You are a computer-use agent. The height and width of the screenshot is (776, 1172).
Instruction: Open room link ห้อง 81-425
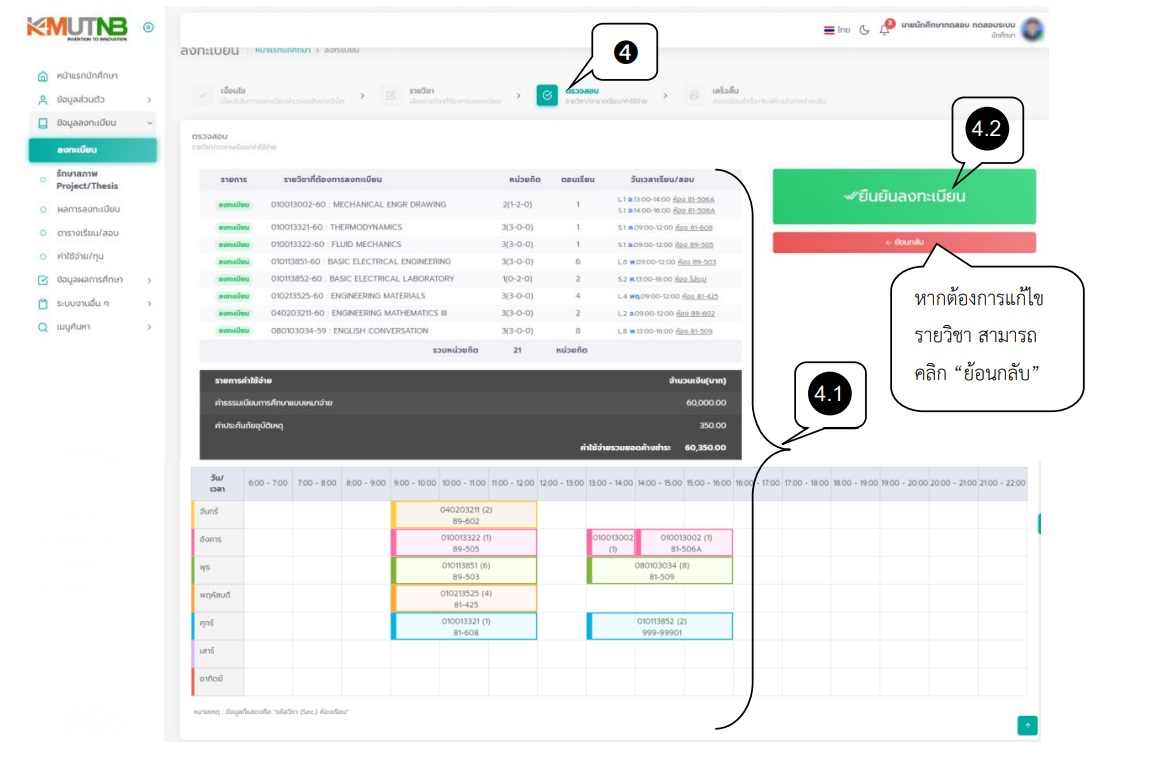(x=699, y=296)
